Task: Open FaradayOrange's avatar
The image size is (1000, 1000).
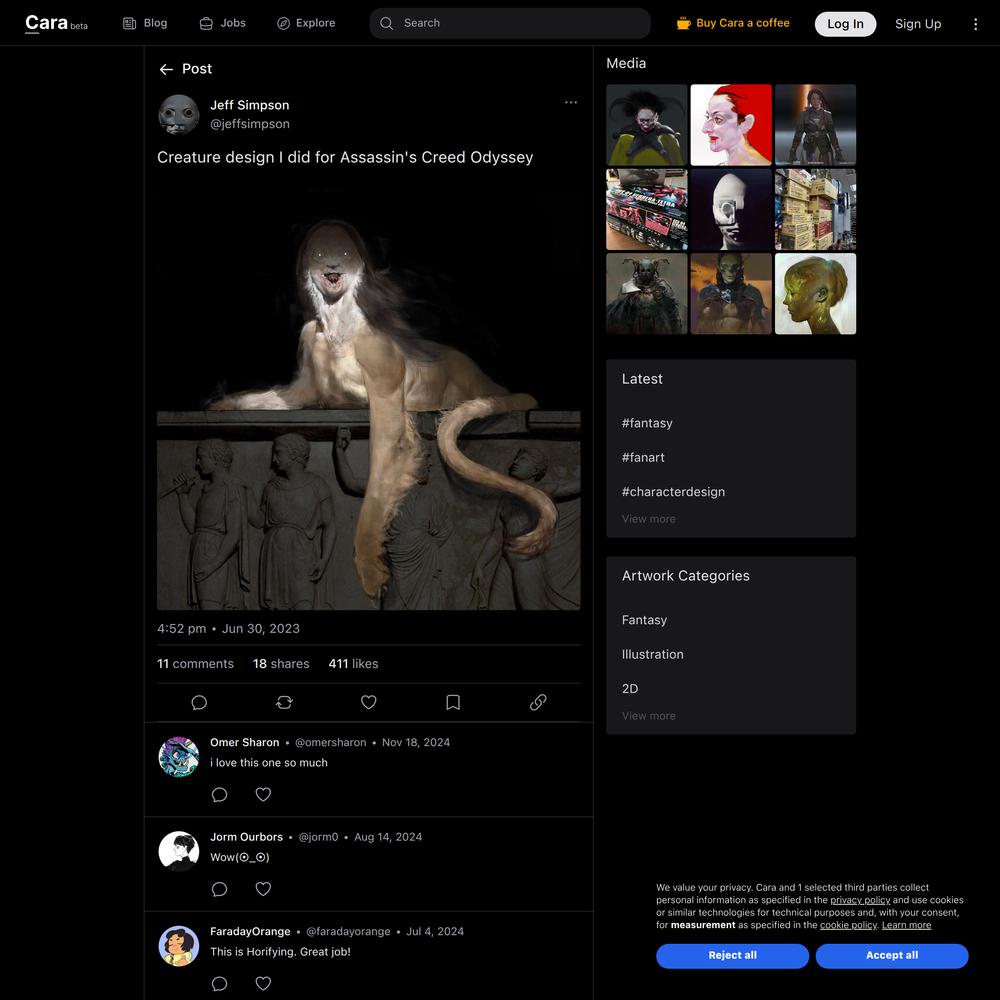Action: (179, 945)
